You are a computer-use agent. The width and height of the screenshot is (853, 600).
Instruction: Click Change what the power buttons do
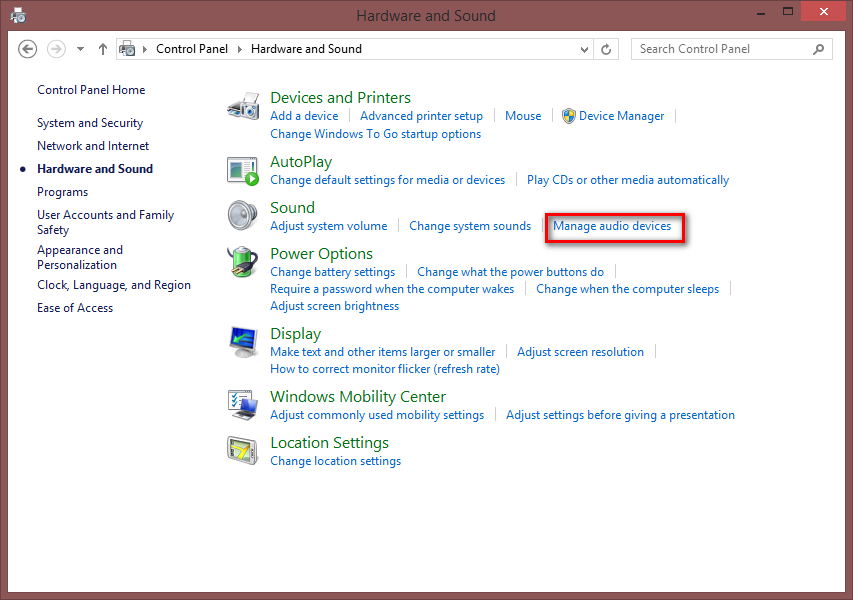point(510,272)
